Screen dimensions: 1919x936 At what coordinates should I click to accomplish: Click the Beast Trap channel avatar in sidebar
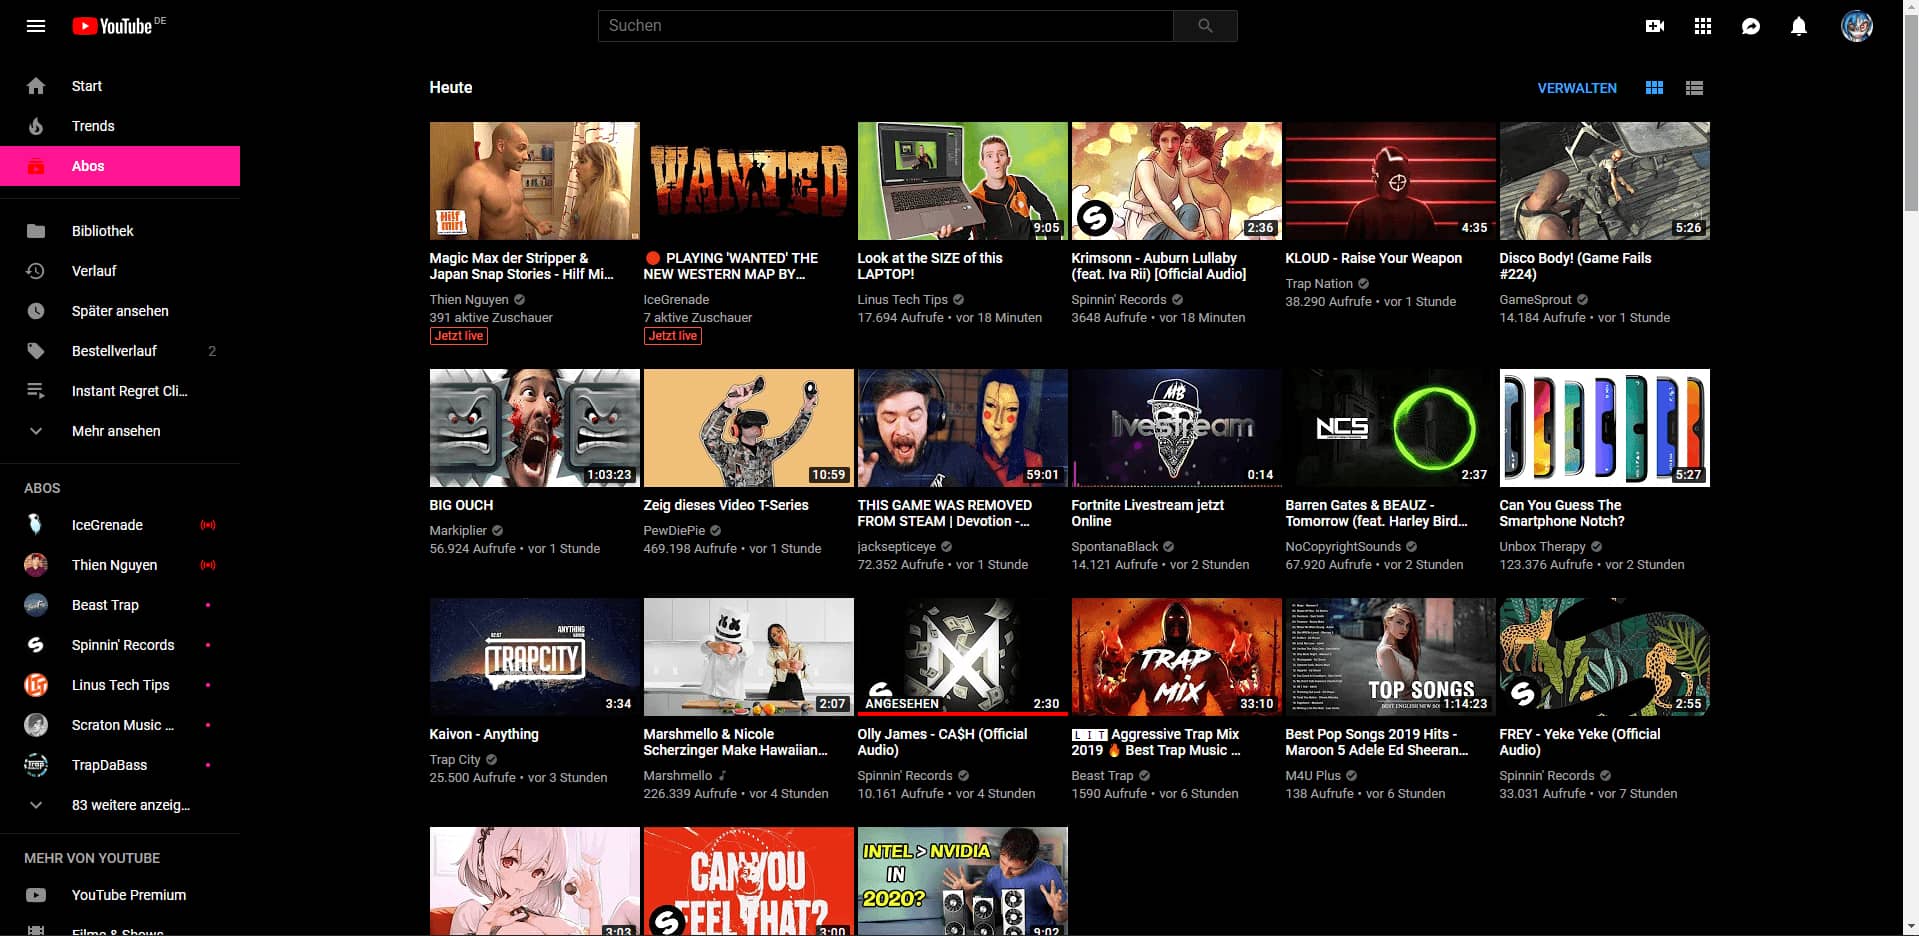pos(36,605)
